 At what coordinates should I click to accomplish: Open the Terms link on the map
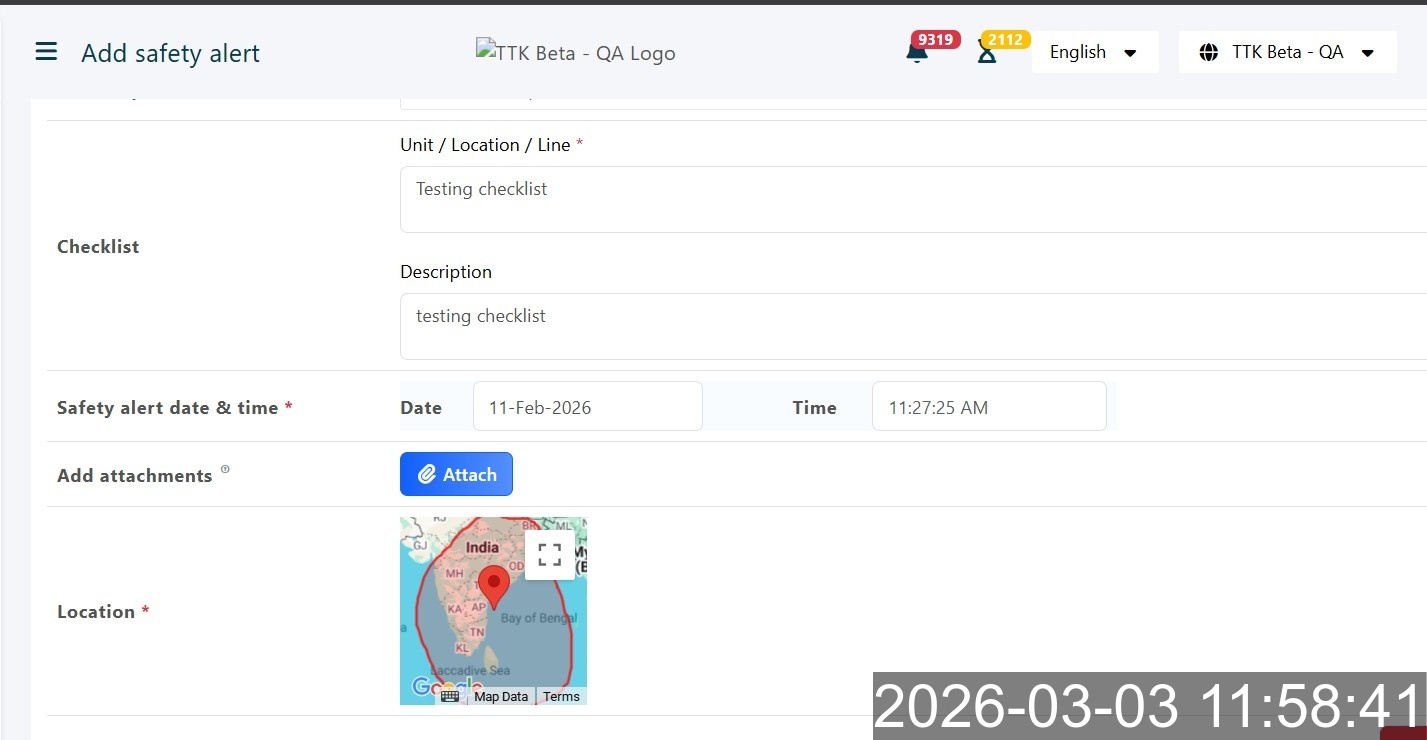(561, 696)
